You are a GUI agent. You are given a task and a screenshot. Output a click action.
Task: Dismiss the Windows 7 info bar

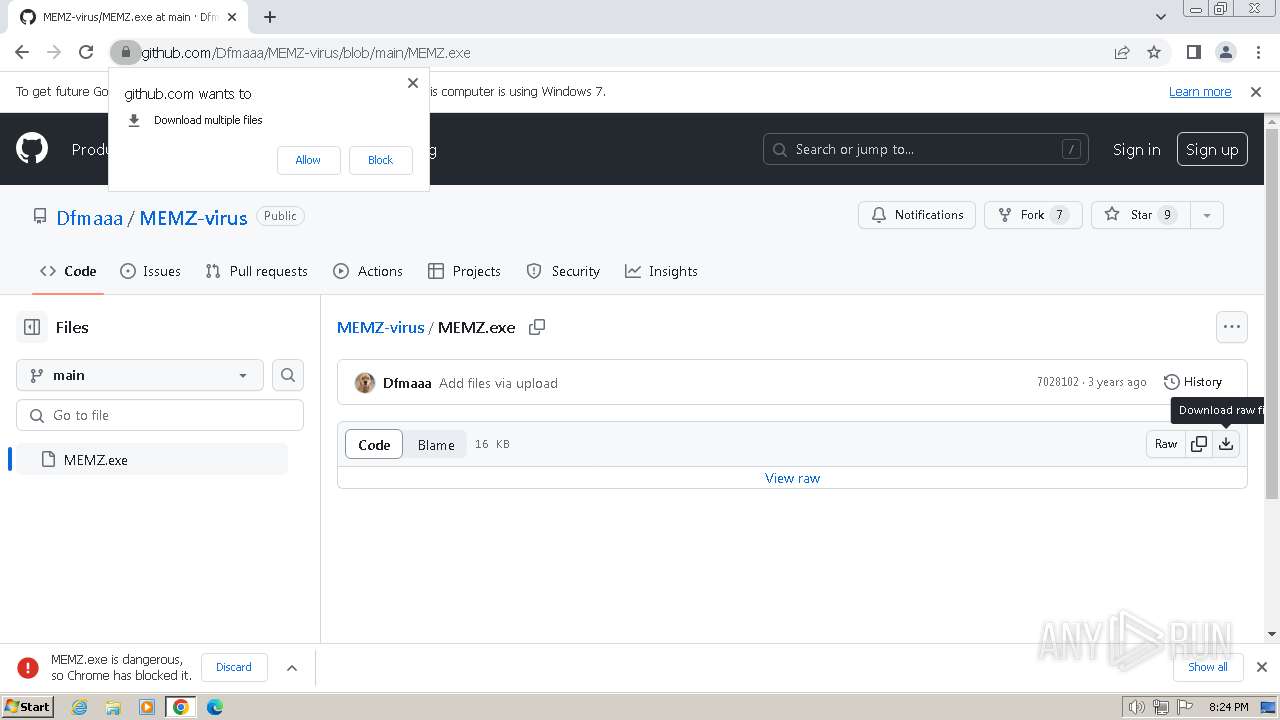(1256, 91)
